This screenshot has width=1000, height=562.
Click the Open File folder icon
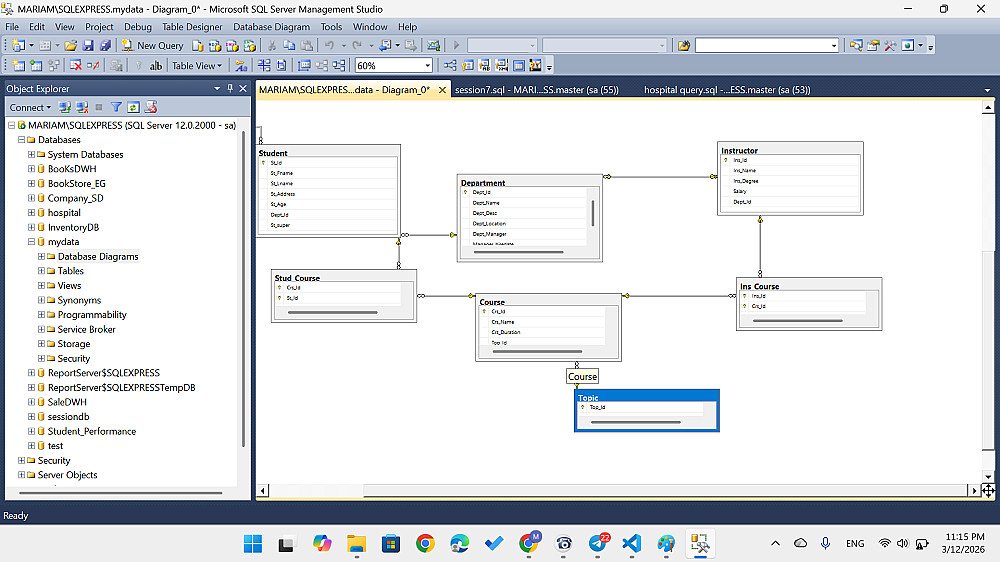point(70,46)
